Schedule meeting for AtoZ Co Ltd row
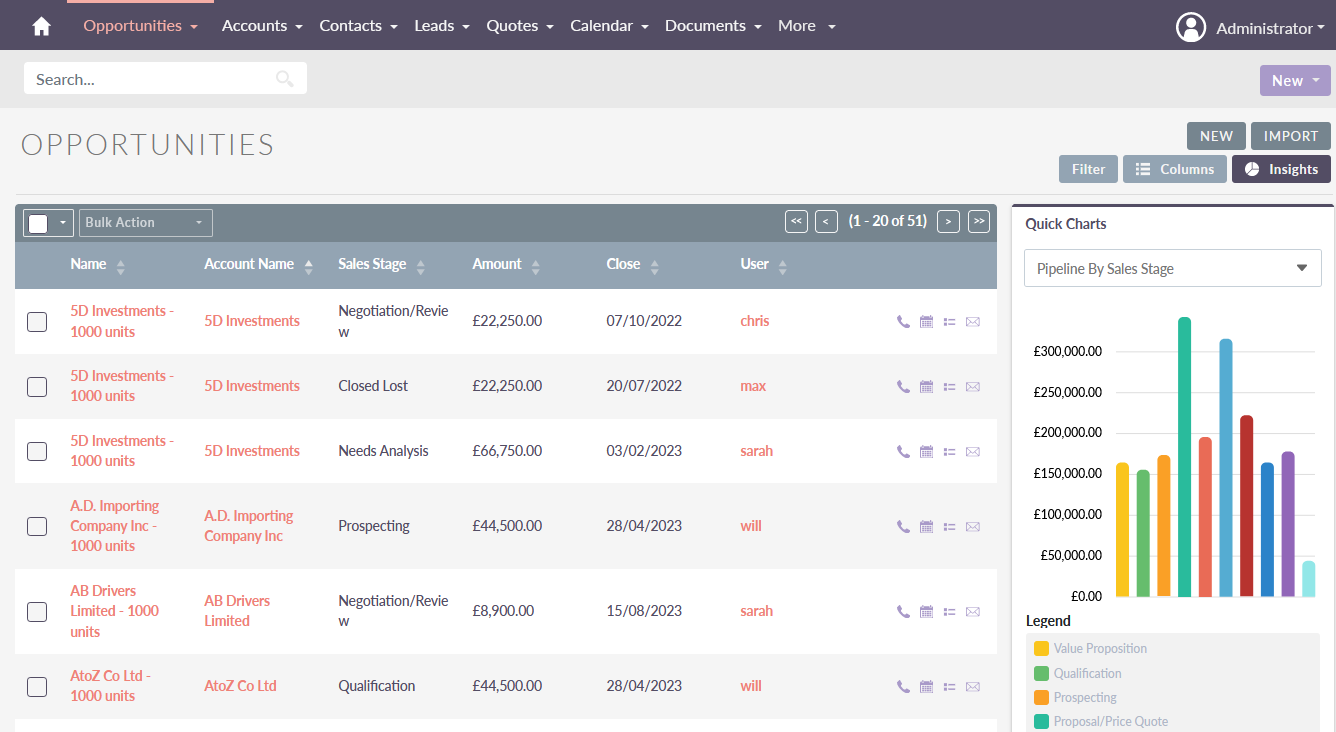This screenshot has width=1336, height=732. [926, 687]
